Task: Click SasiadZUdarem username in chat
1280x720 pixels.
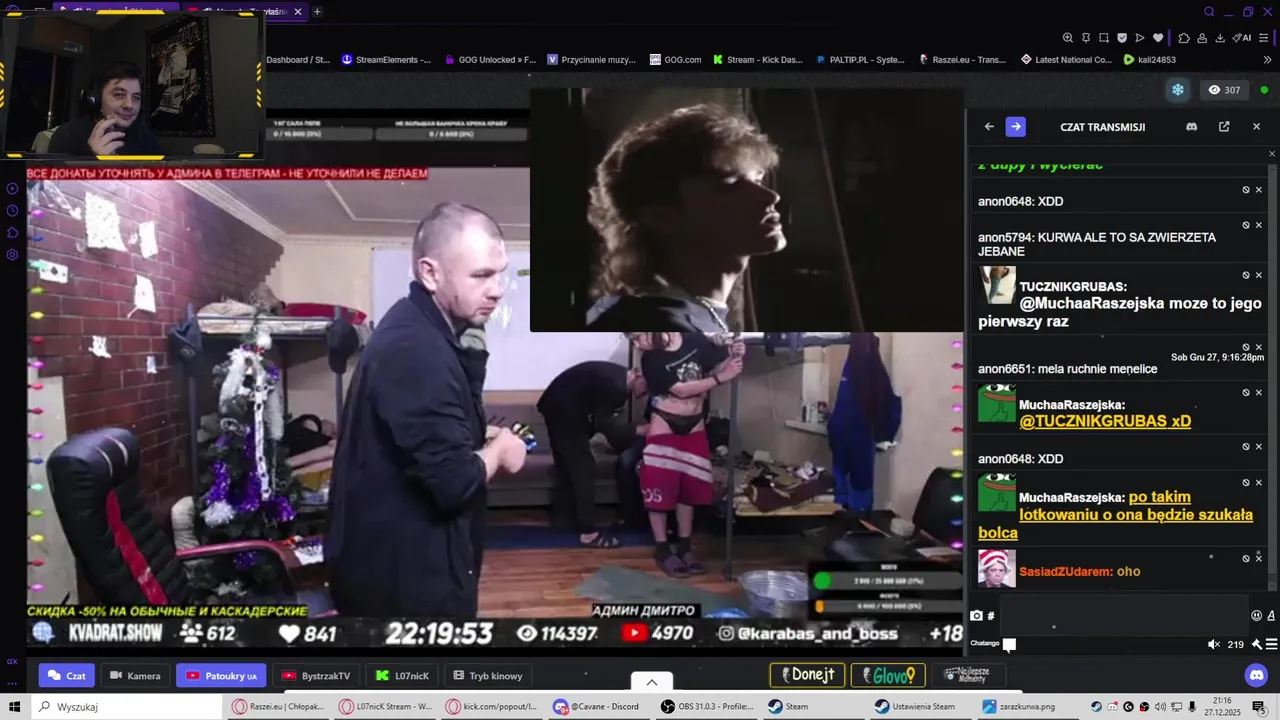Action: (1066, 572)
